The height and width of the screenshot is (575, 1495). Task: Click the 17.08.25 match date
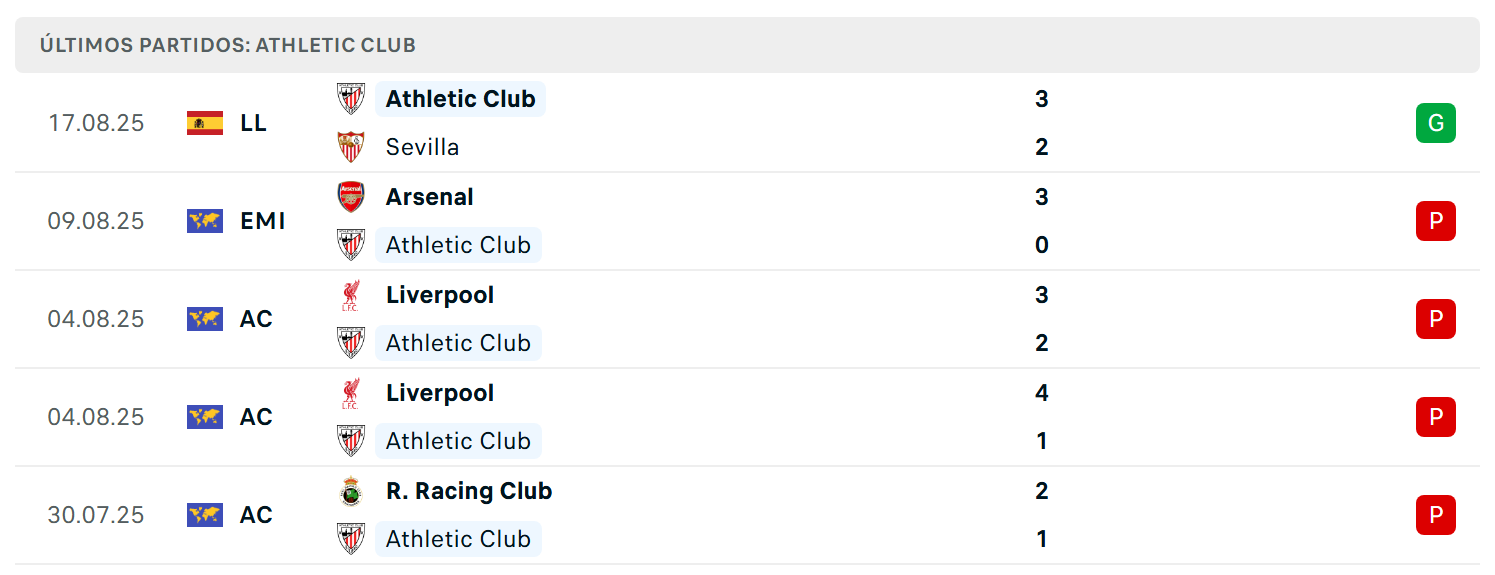click(x=96, y=123)
